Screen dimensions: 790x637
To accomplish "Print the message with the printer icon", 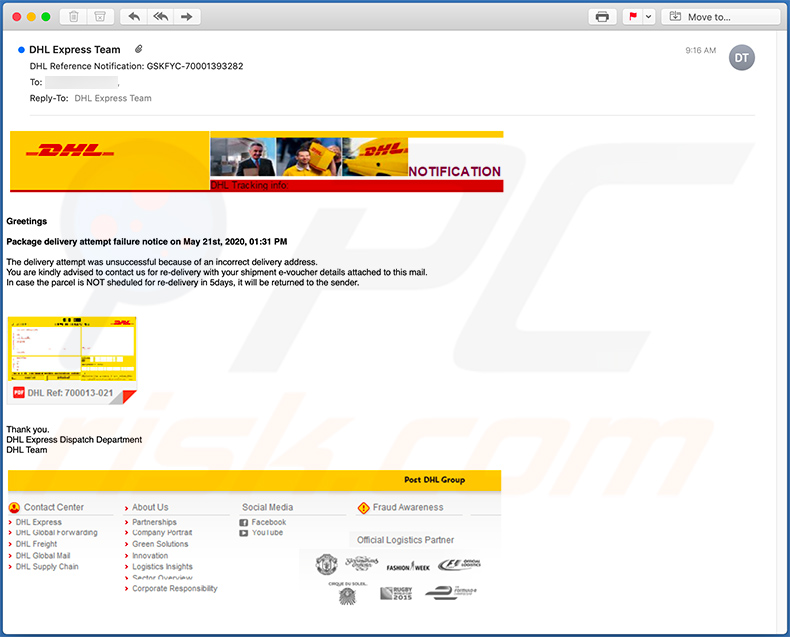I will point(602,17).
